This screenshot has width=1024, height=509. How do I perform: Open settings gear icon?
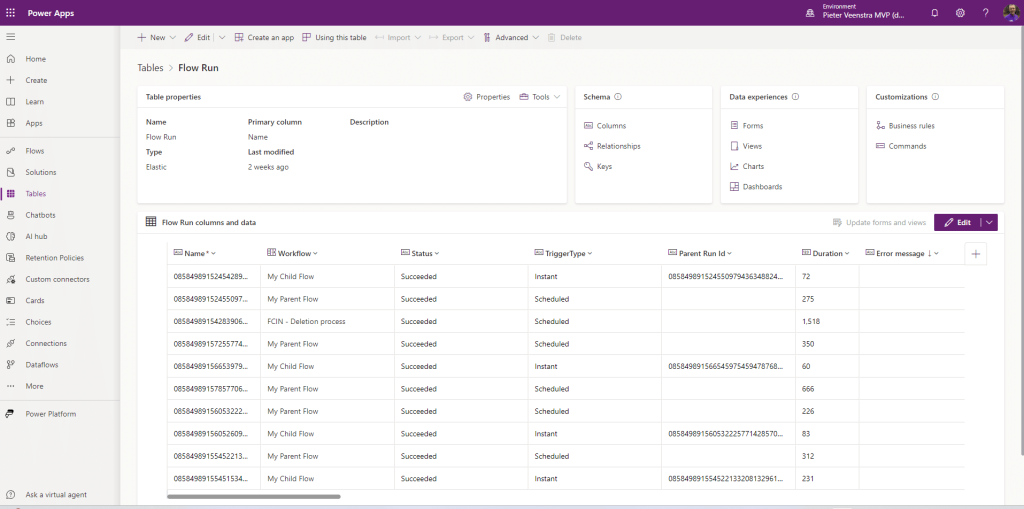tap(960, 12)
